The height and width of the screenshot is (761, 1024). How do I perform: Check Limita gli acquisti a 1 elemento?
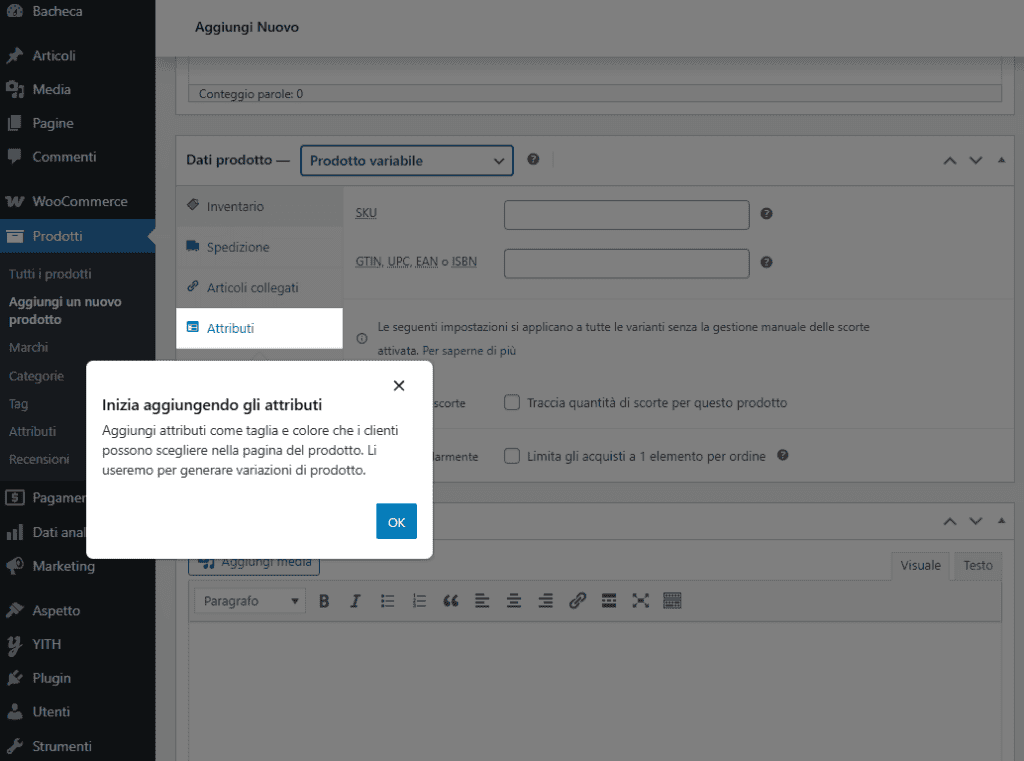pyautogui.click(x=512, y=456)
